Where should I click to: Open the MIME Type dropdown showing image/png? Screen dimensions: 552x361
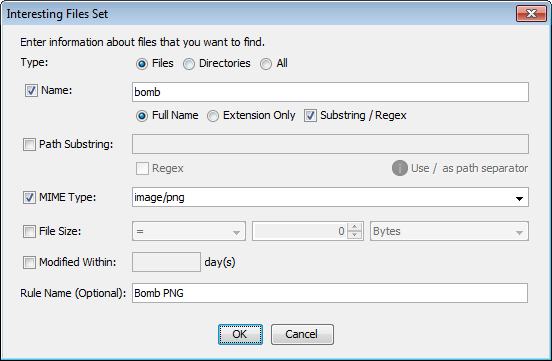click(330, 197)
